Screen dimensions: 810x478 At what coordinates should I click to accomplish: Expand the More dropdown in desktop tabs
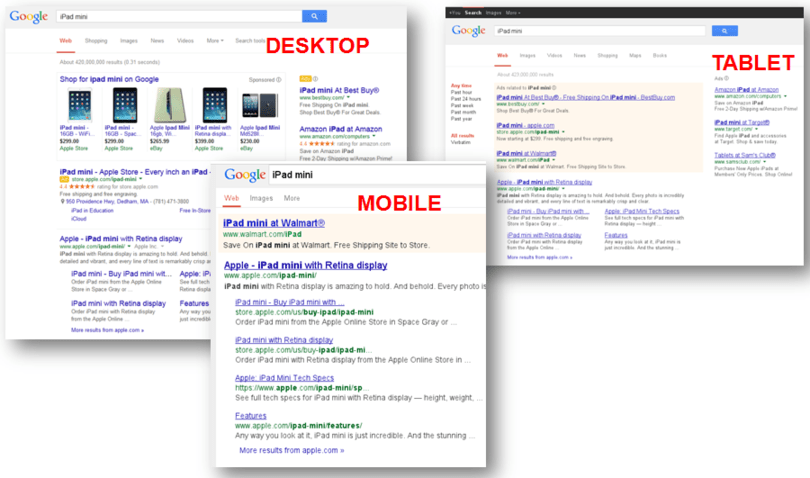[x=215, y=41]
